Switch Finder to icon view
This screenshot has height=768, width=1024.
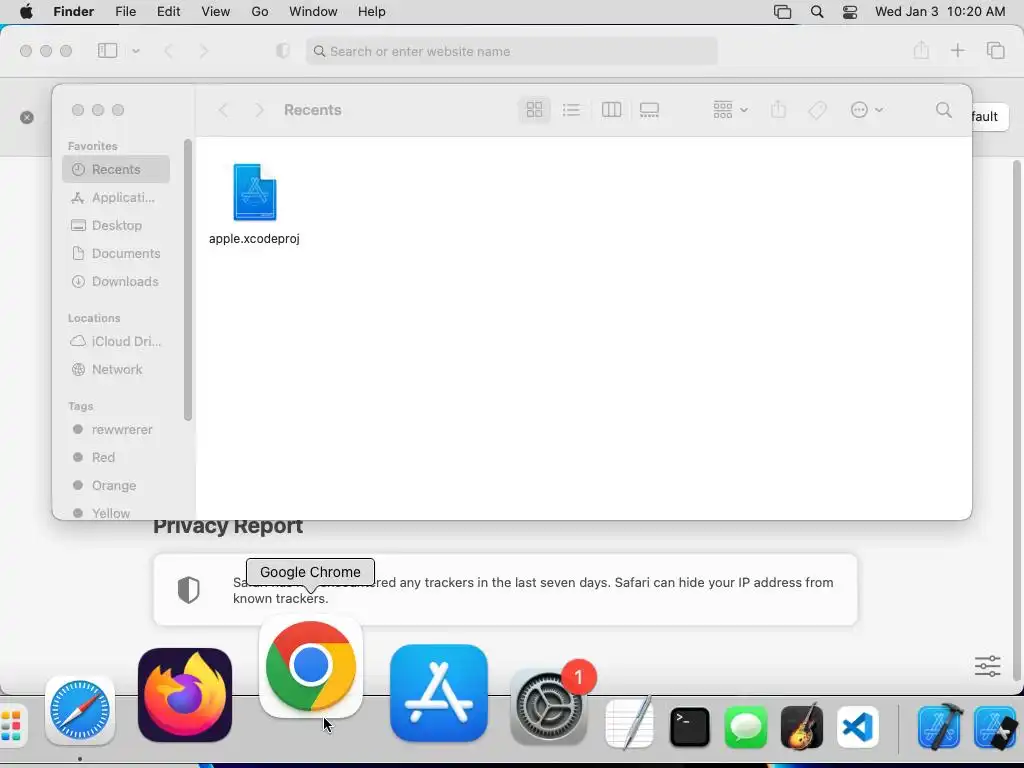534,110
